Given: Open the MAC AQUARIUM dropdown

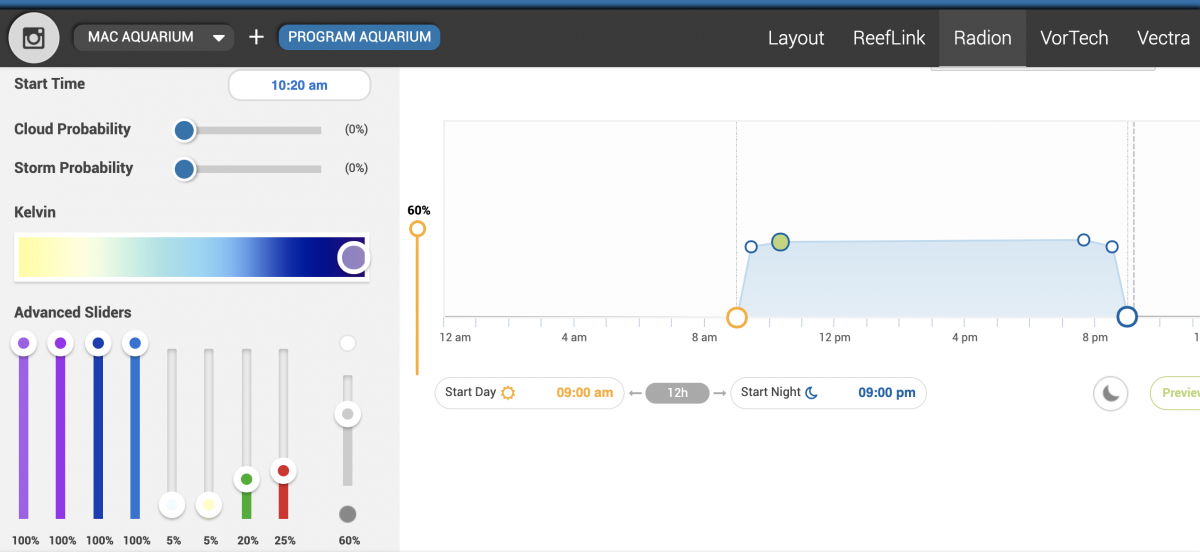Looking at the screenshot, I should (154, 37).
